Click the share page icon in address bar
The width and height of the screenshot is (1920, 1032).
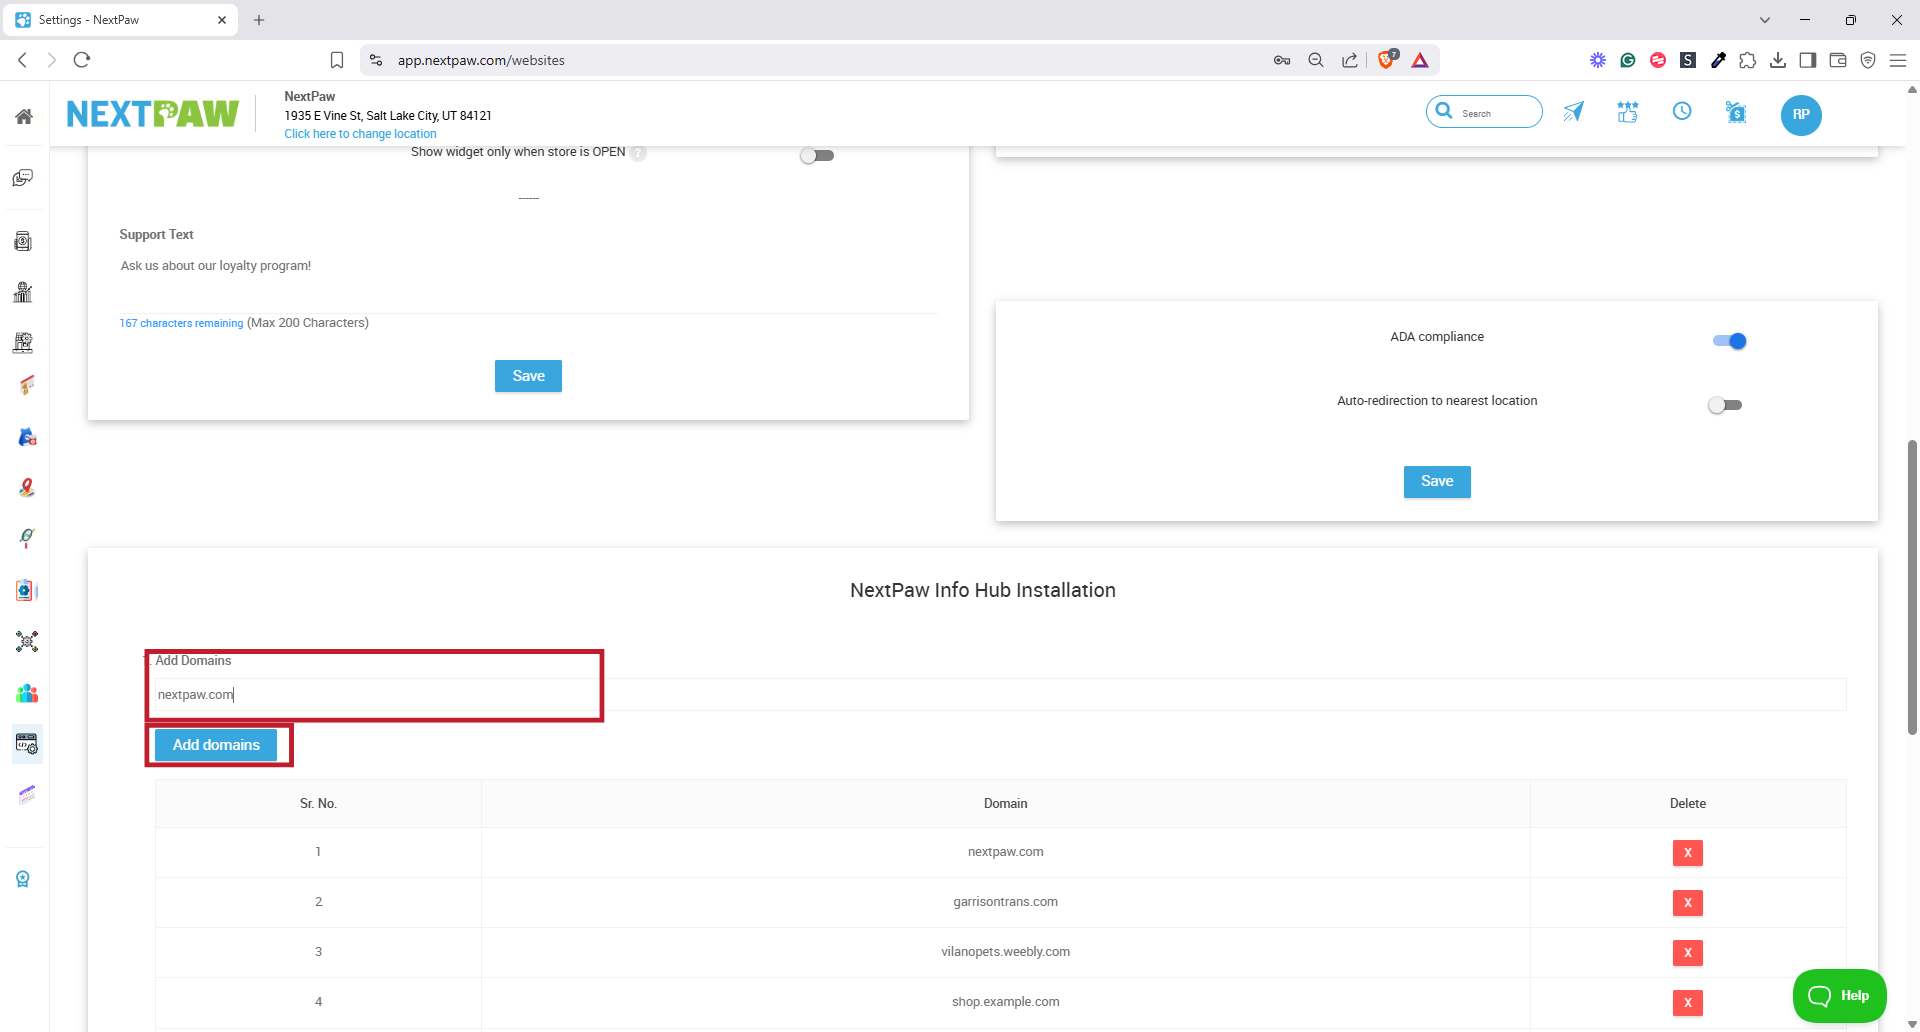click(1350, 60)
